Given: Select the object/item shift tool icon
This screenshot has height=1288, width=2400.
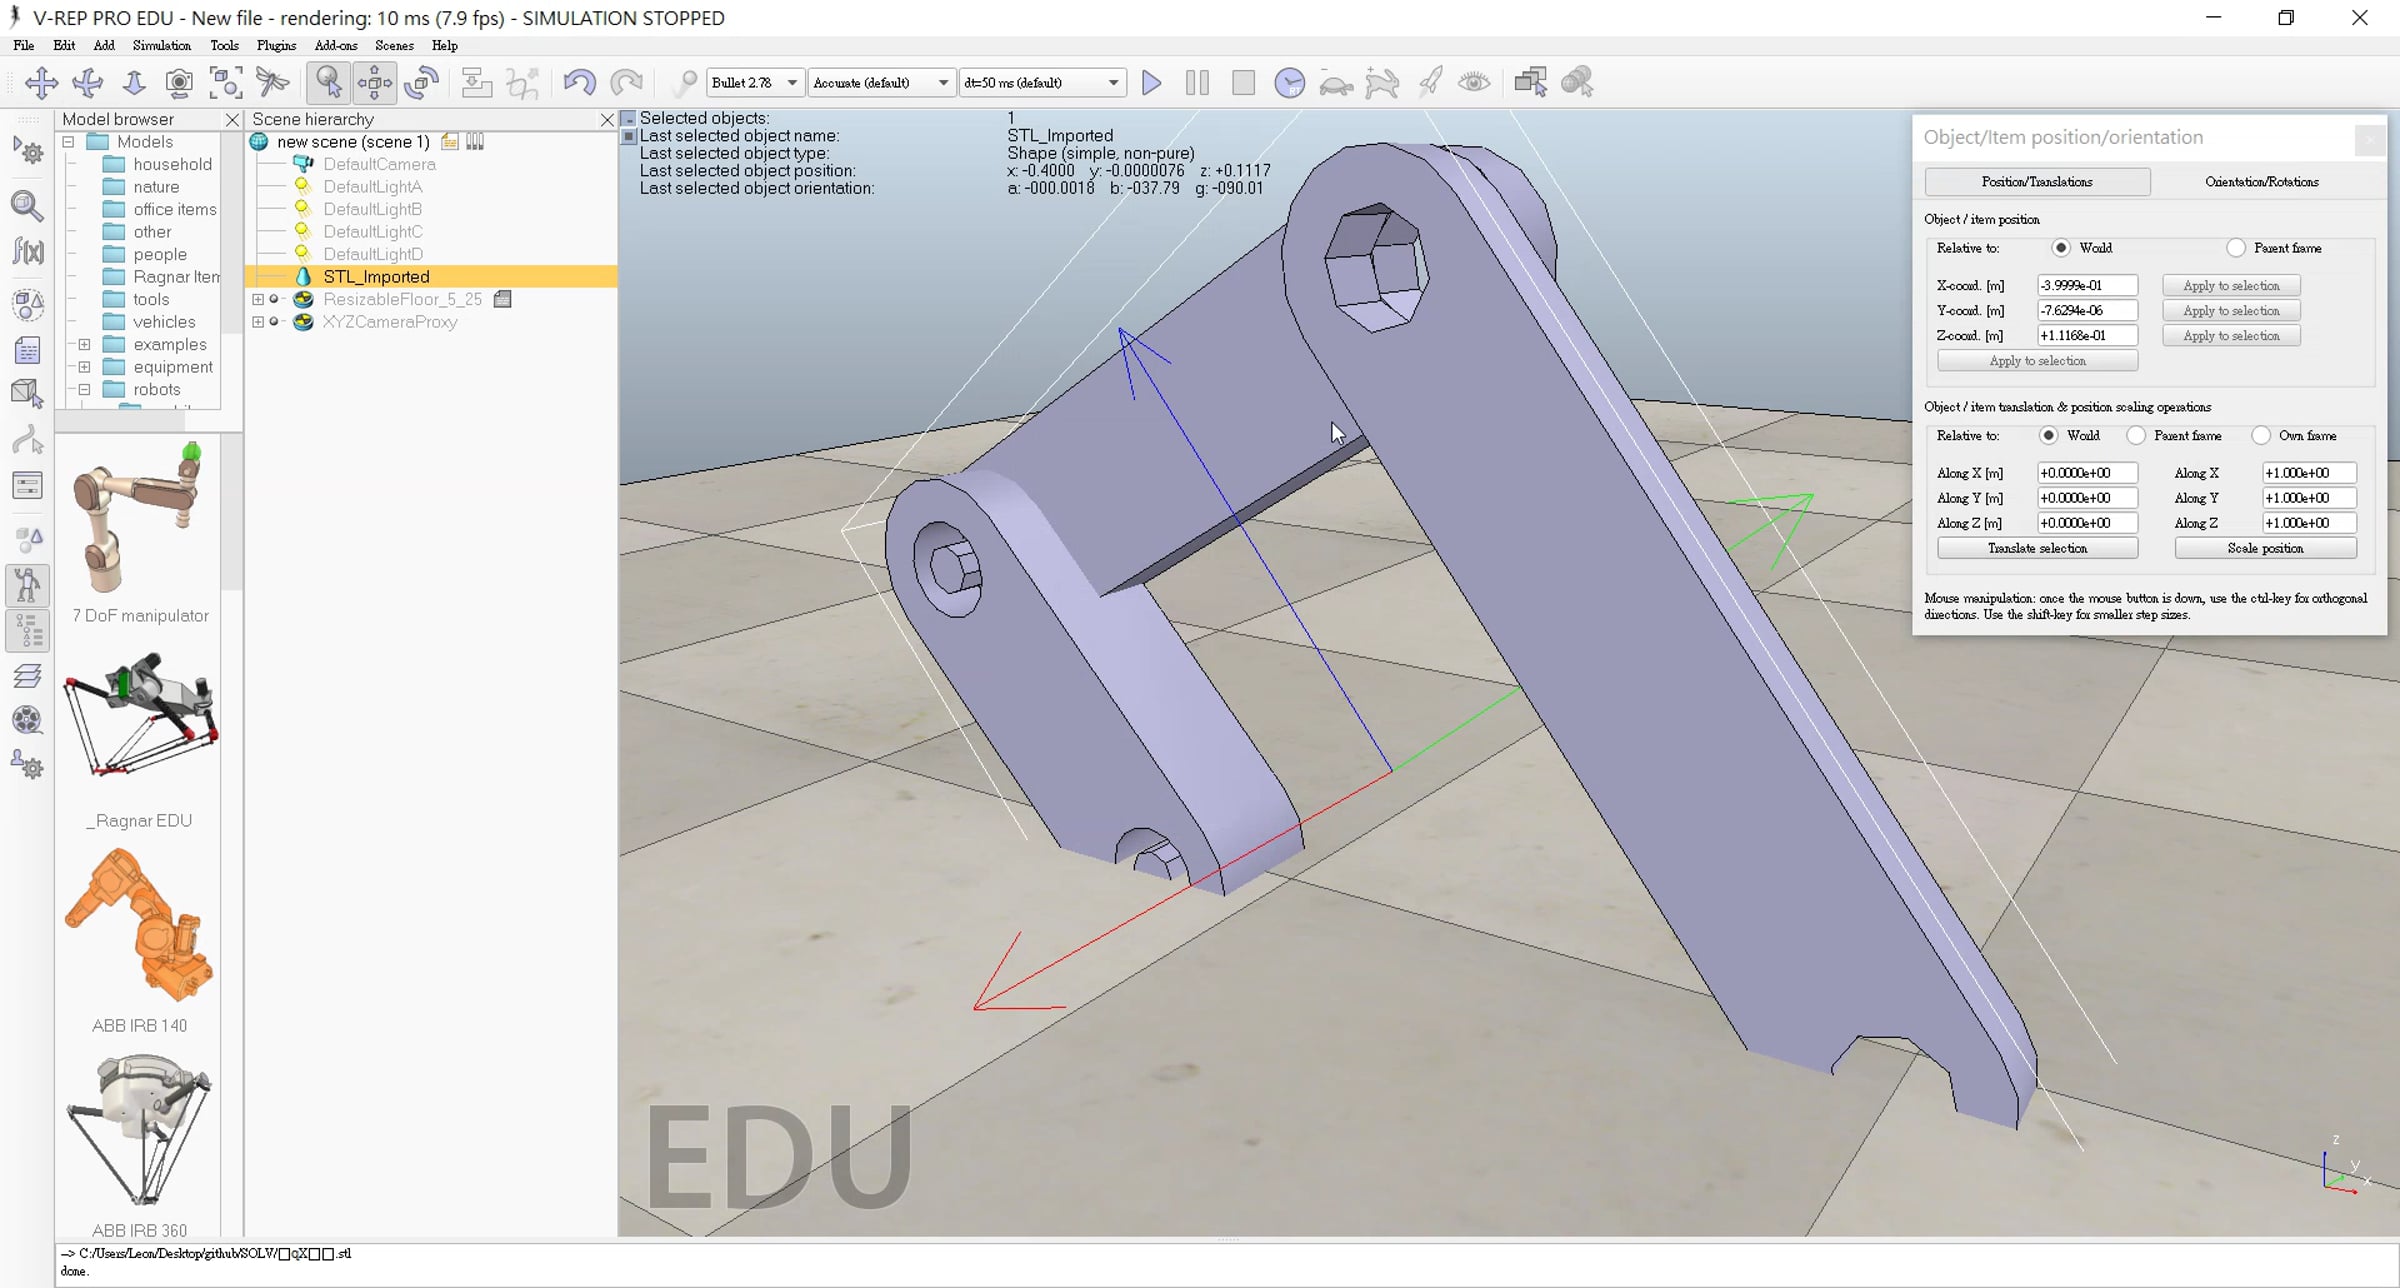Looking at the screenshot, I should (x=375, y=83).
